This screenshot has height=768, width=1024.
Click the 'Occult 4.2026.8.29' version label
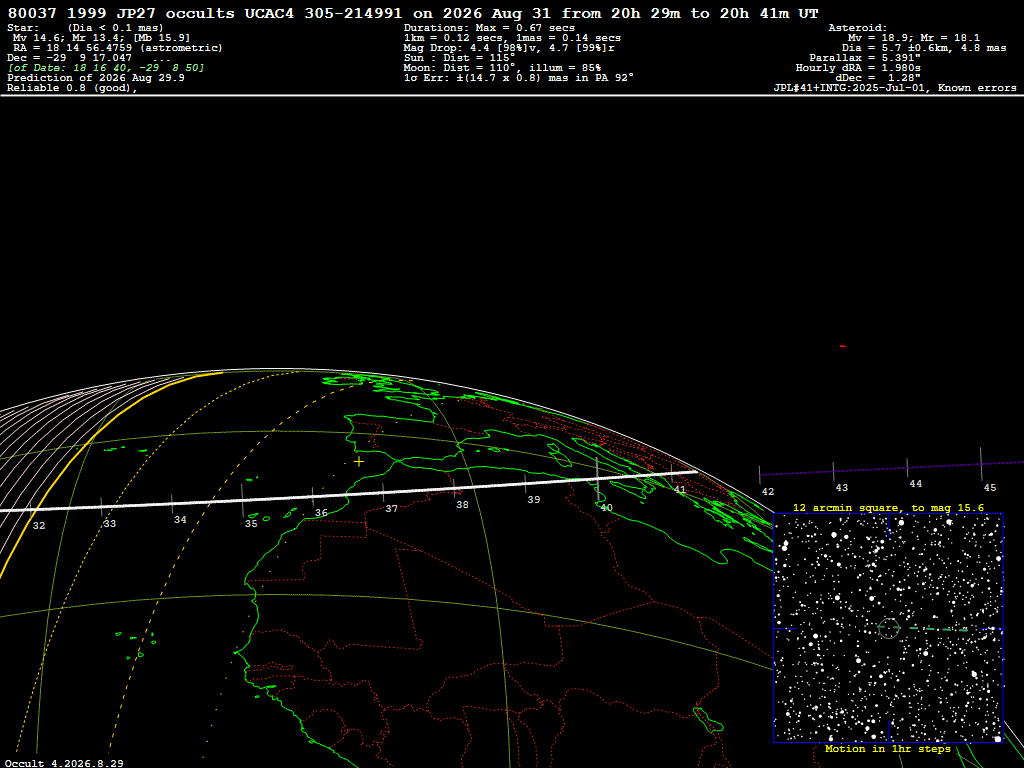tap(64, 763)
